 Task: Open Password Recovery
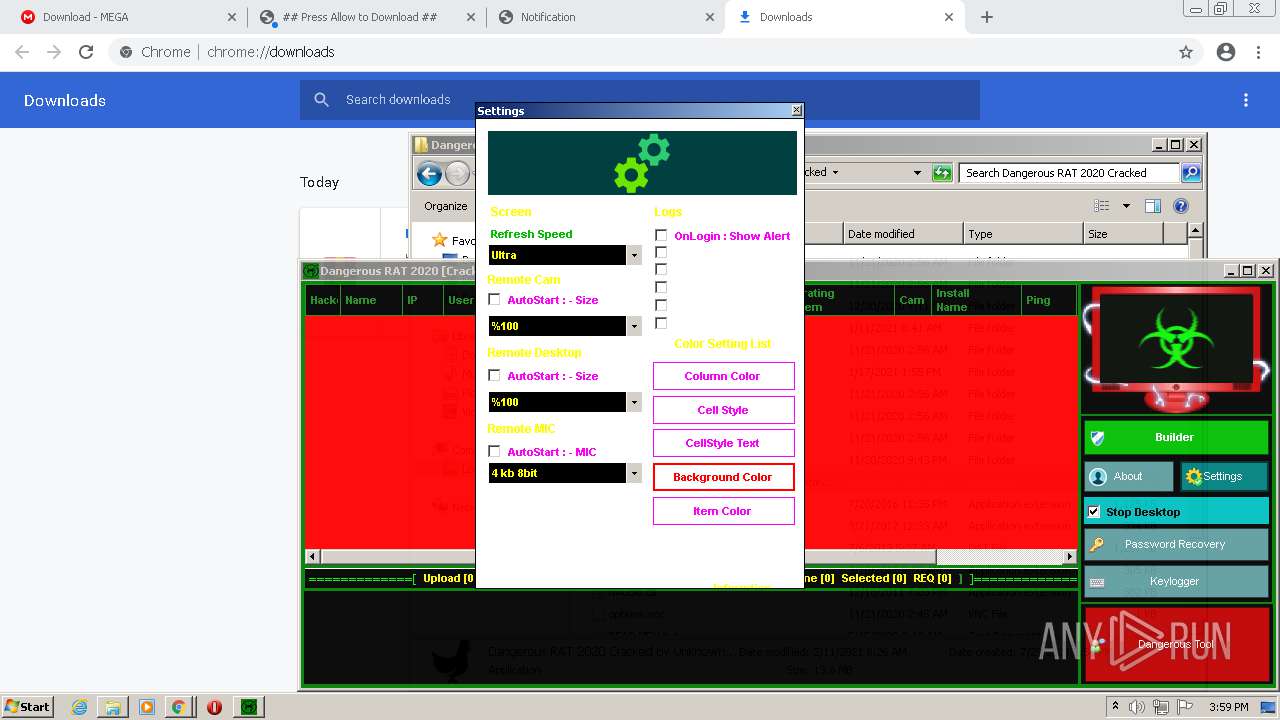click(x=1176, y=544)
